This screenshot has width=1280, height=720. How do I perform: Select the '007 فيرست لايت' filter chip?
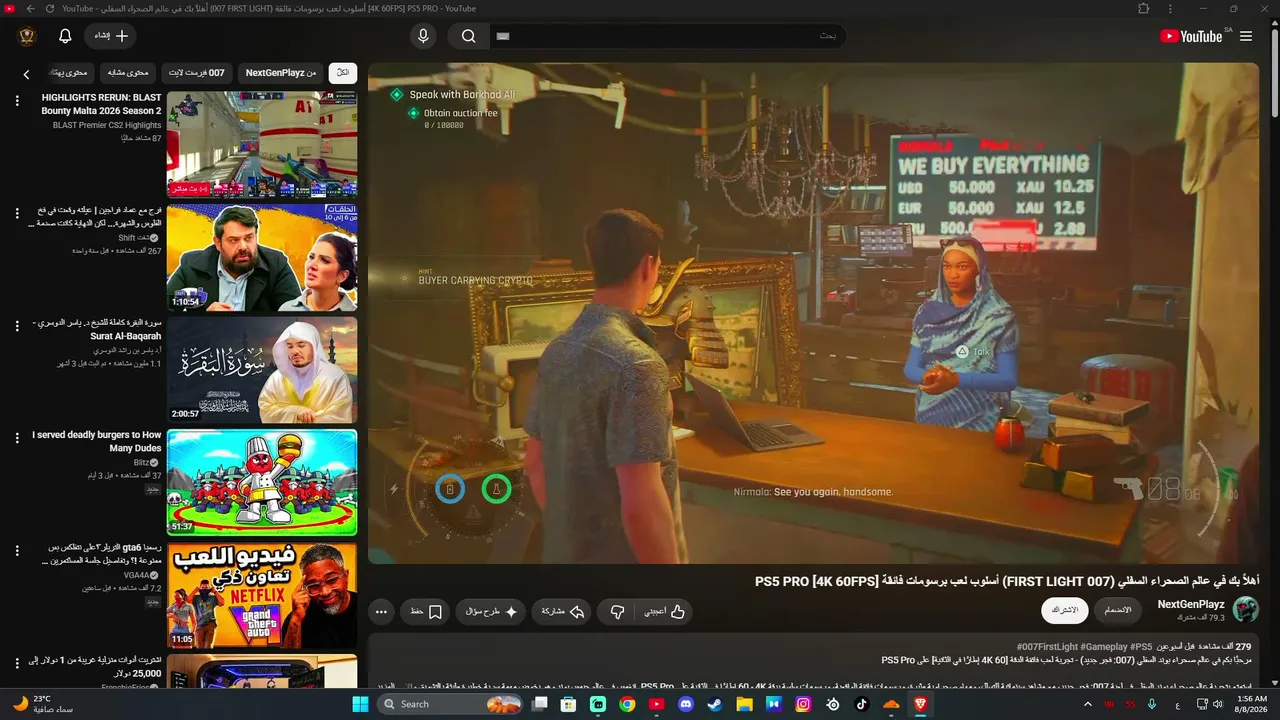pyautogui.click(x=197, y=73)
